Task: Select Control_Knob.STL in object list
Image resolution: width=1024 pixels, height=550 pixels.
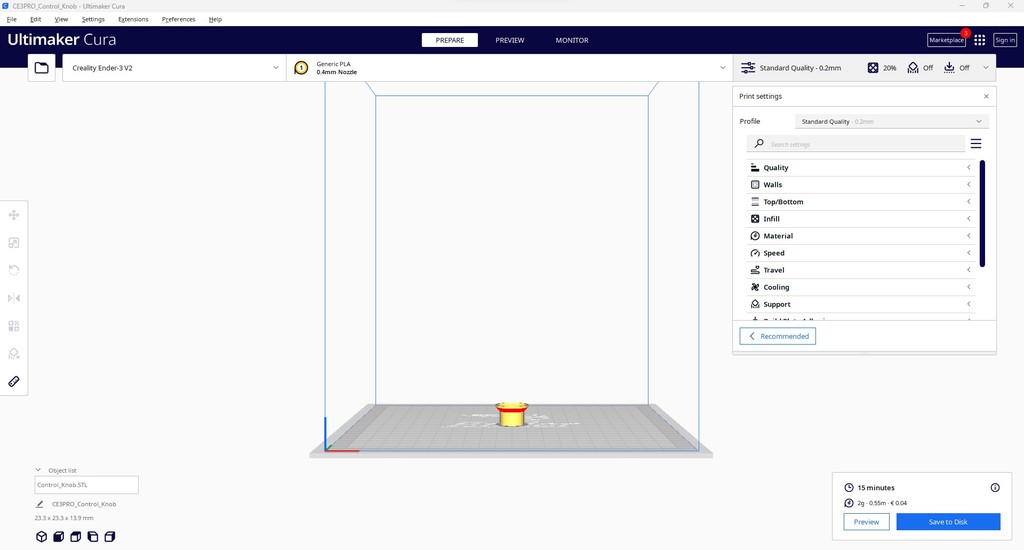Action: tap(86, 485)
